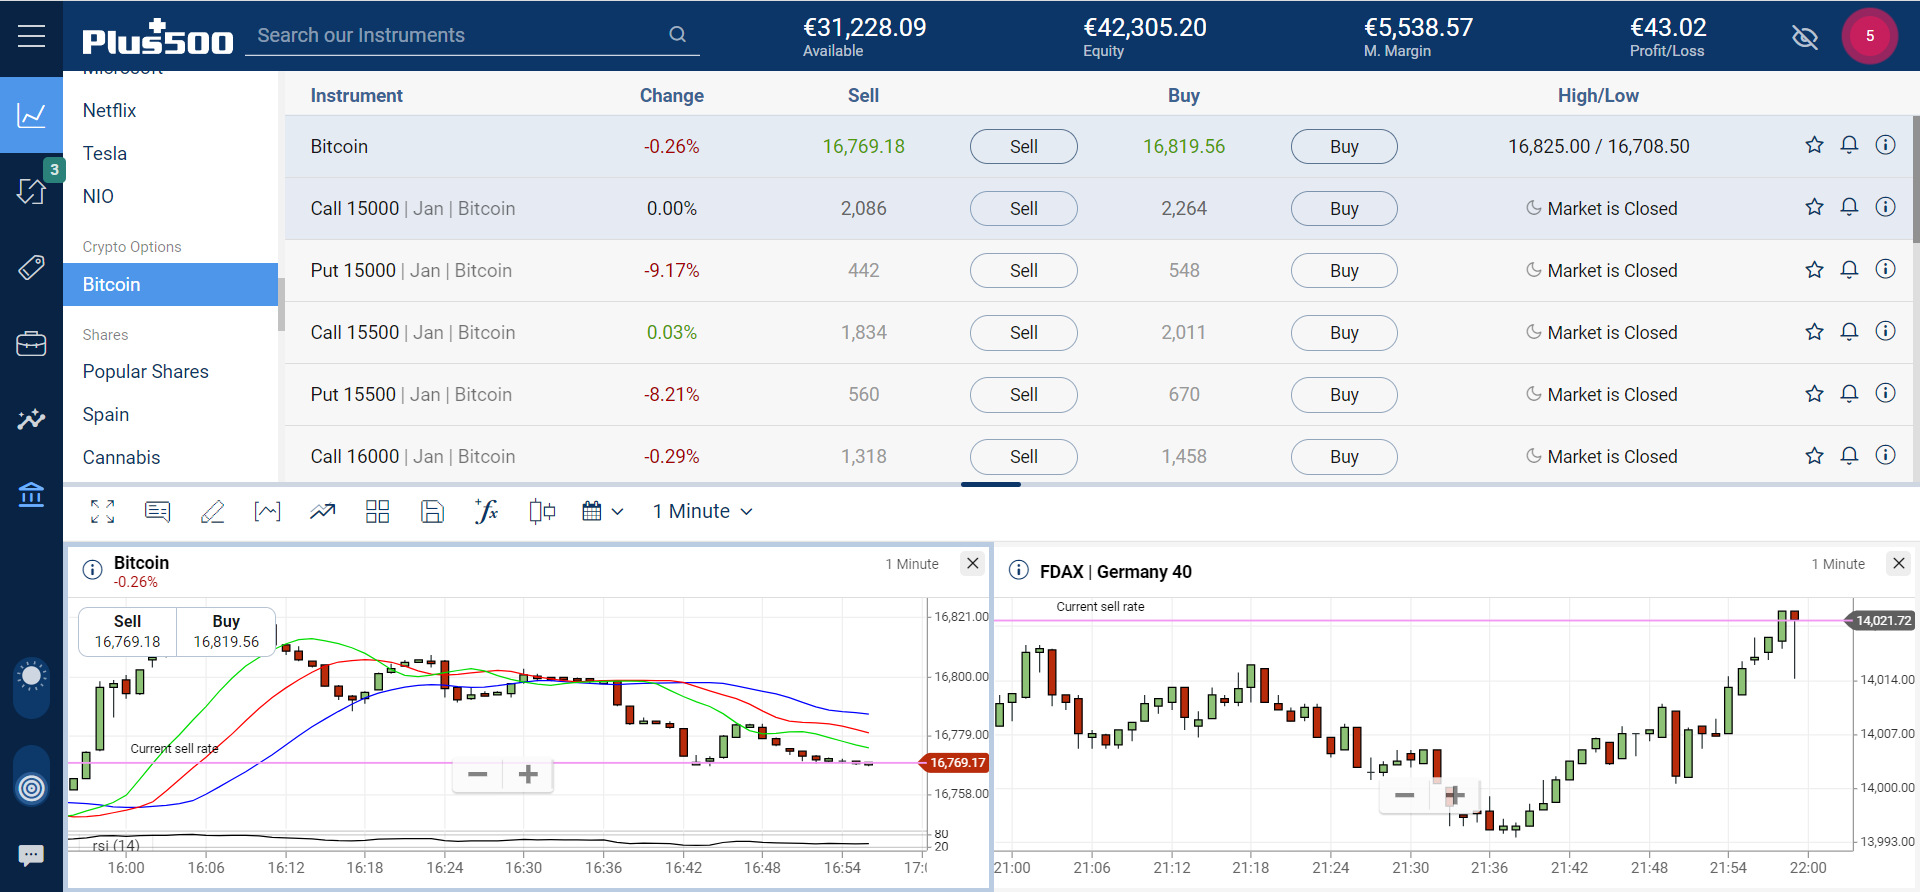Change chart type icon in toolbar
1920x892 pixels.
(x=267, y=511)
